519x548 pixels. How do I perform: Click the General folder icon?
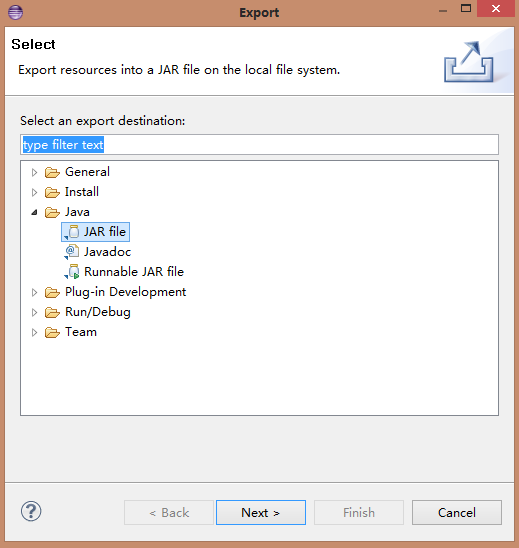(x=52, y=172)
